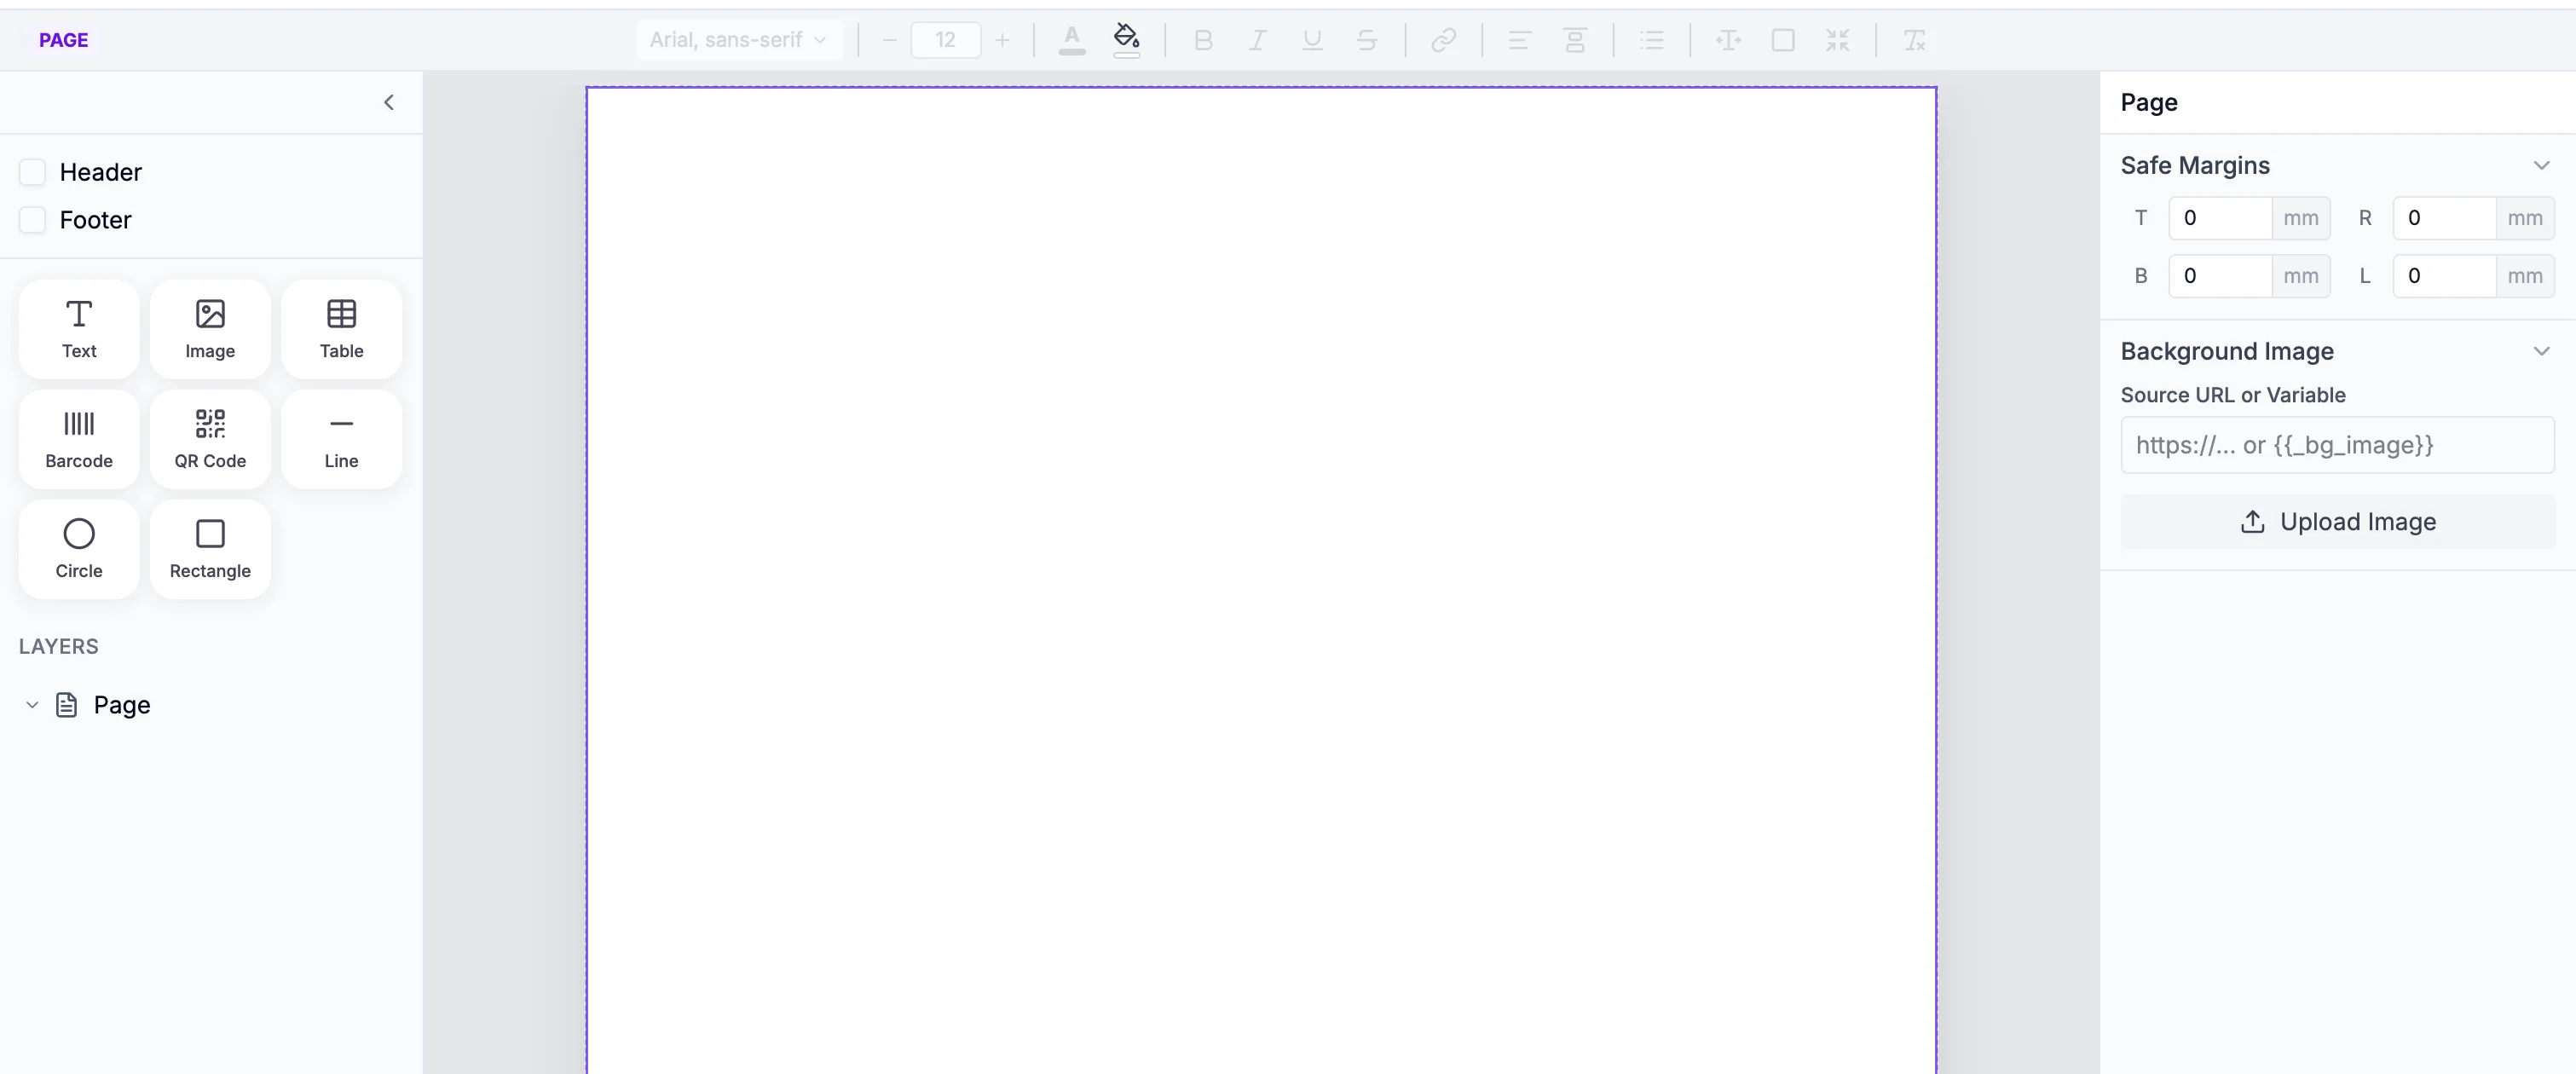Click the bullet list icon
Viewport: 2576px width, 1074px height.
[x=1652, y=40]
